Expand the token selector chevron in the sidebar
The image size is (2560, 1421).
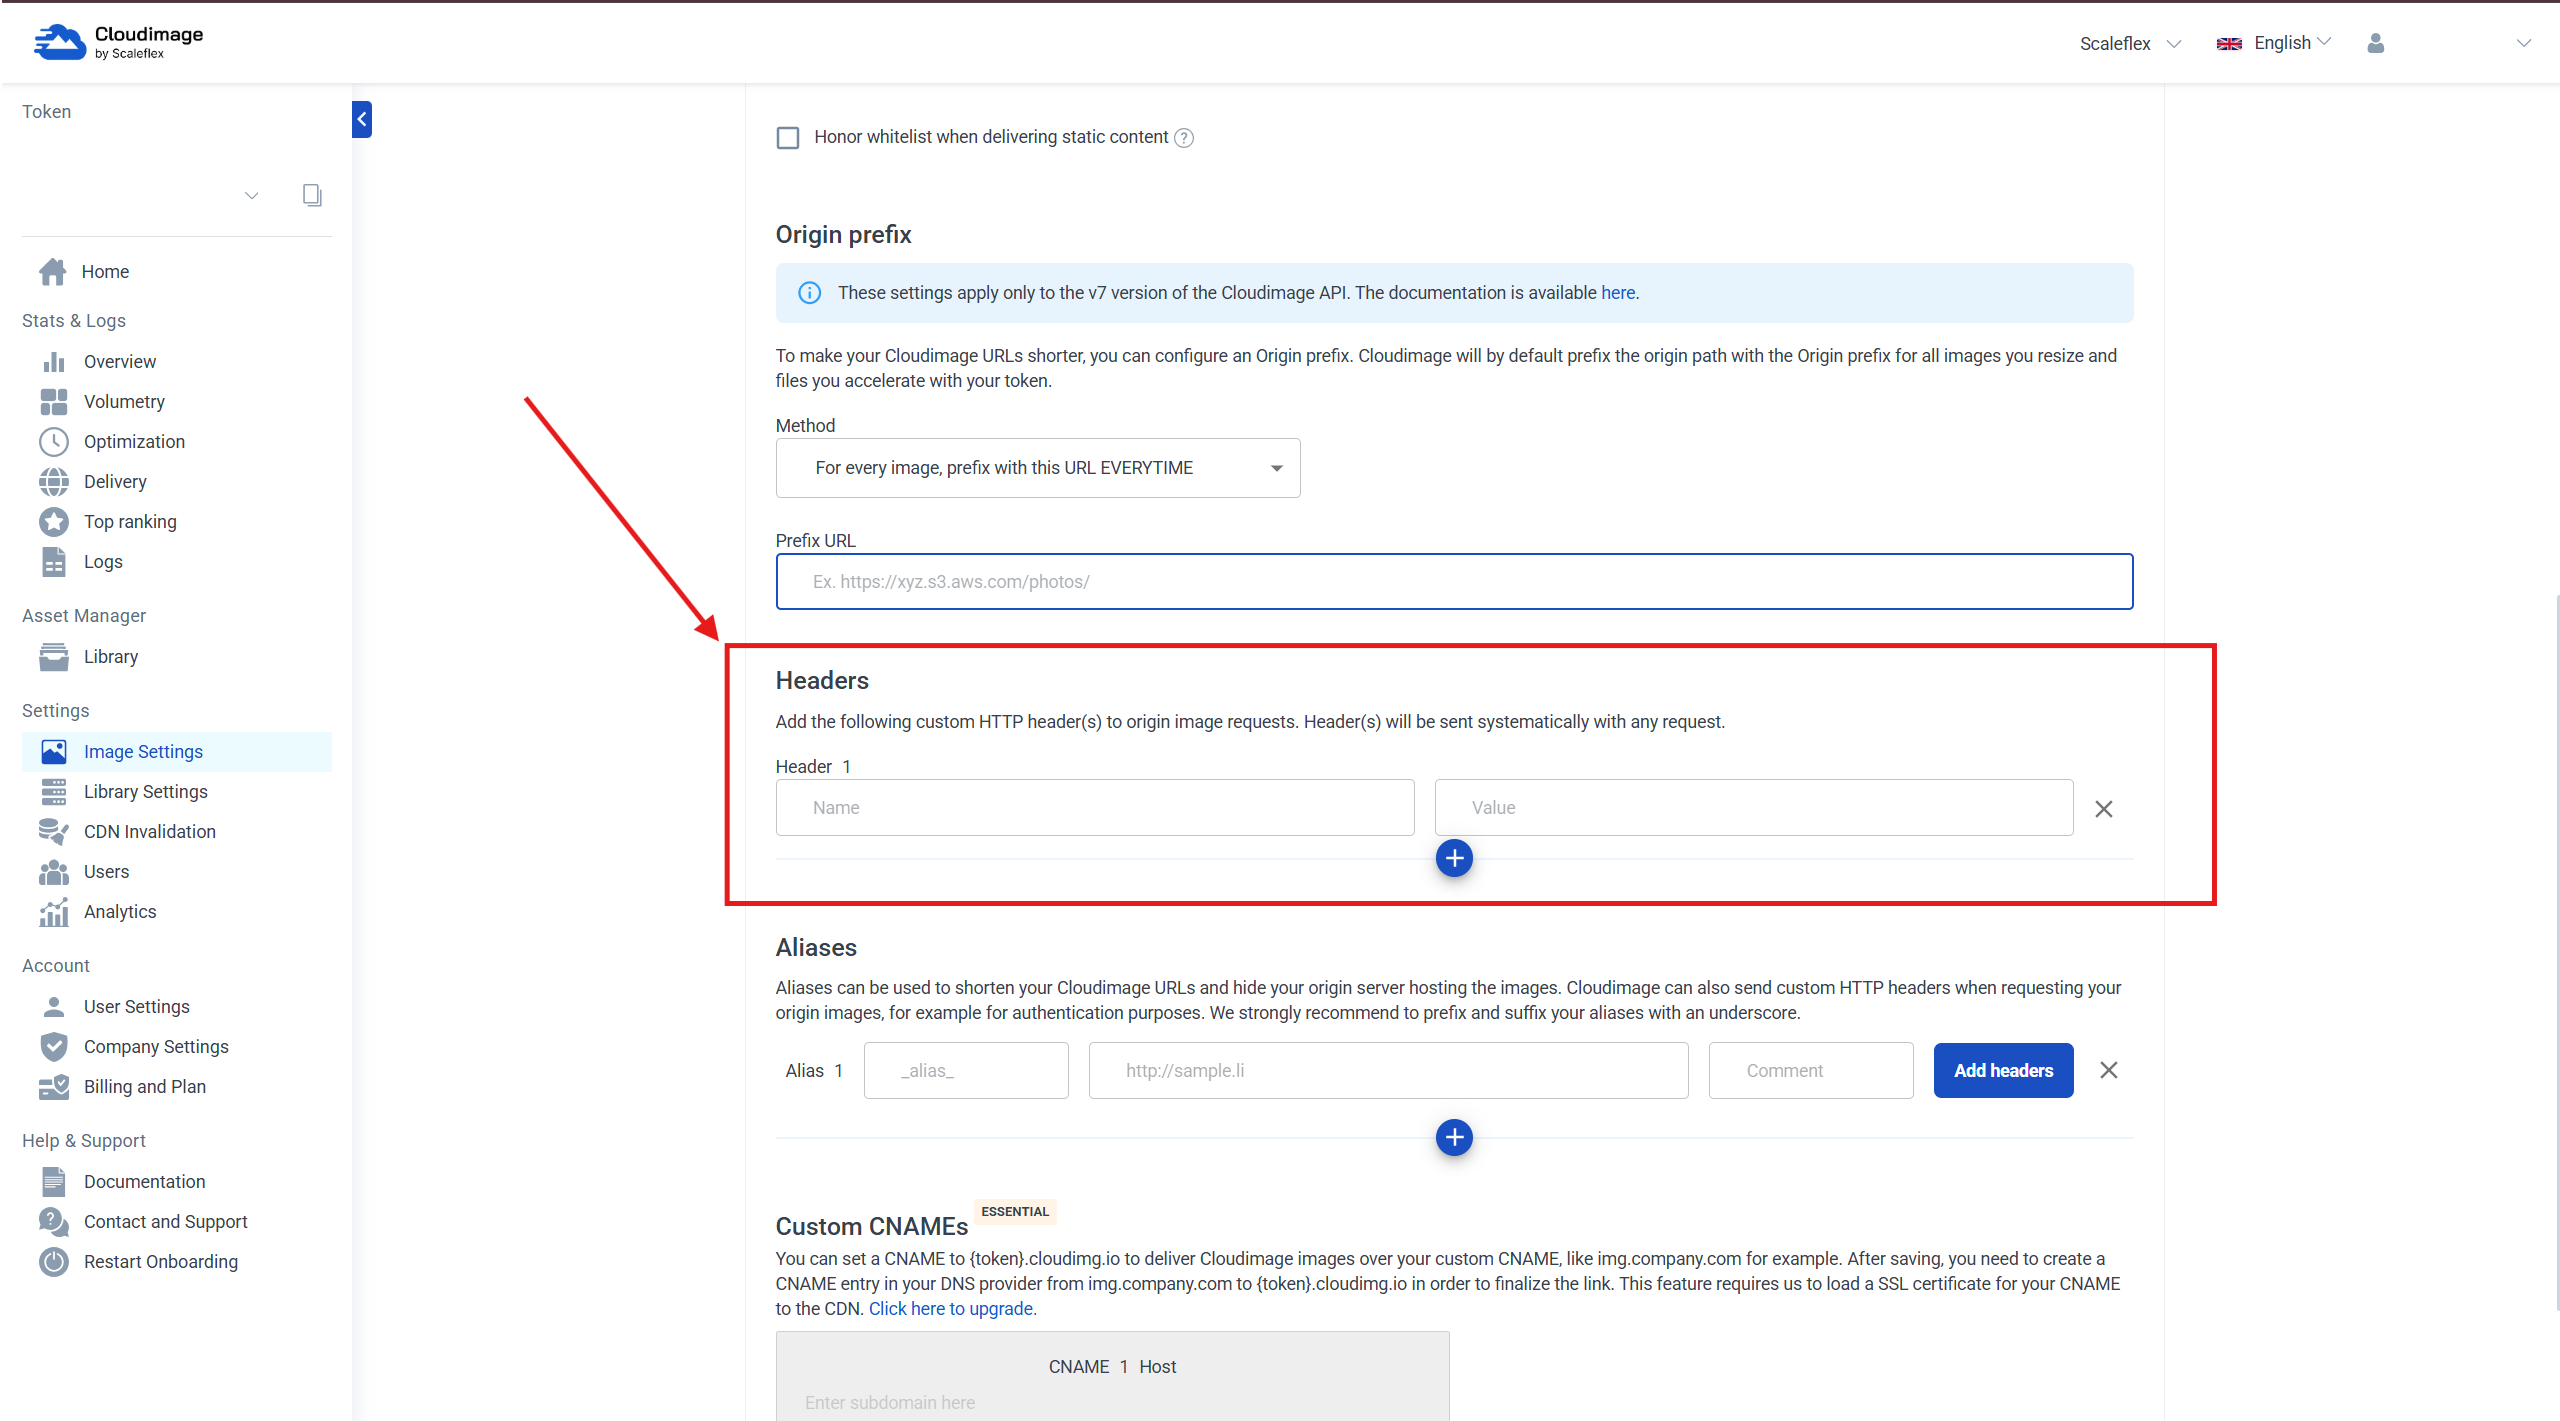click(x=252, y=195)
